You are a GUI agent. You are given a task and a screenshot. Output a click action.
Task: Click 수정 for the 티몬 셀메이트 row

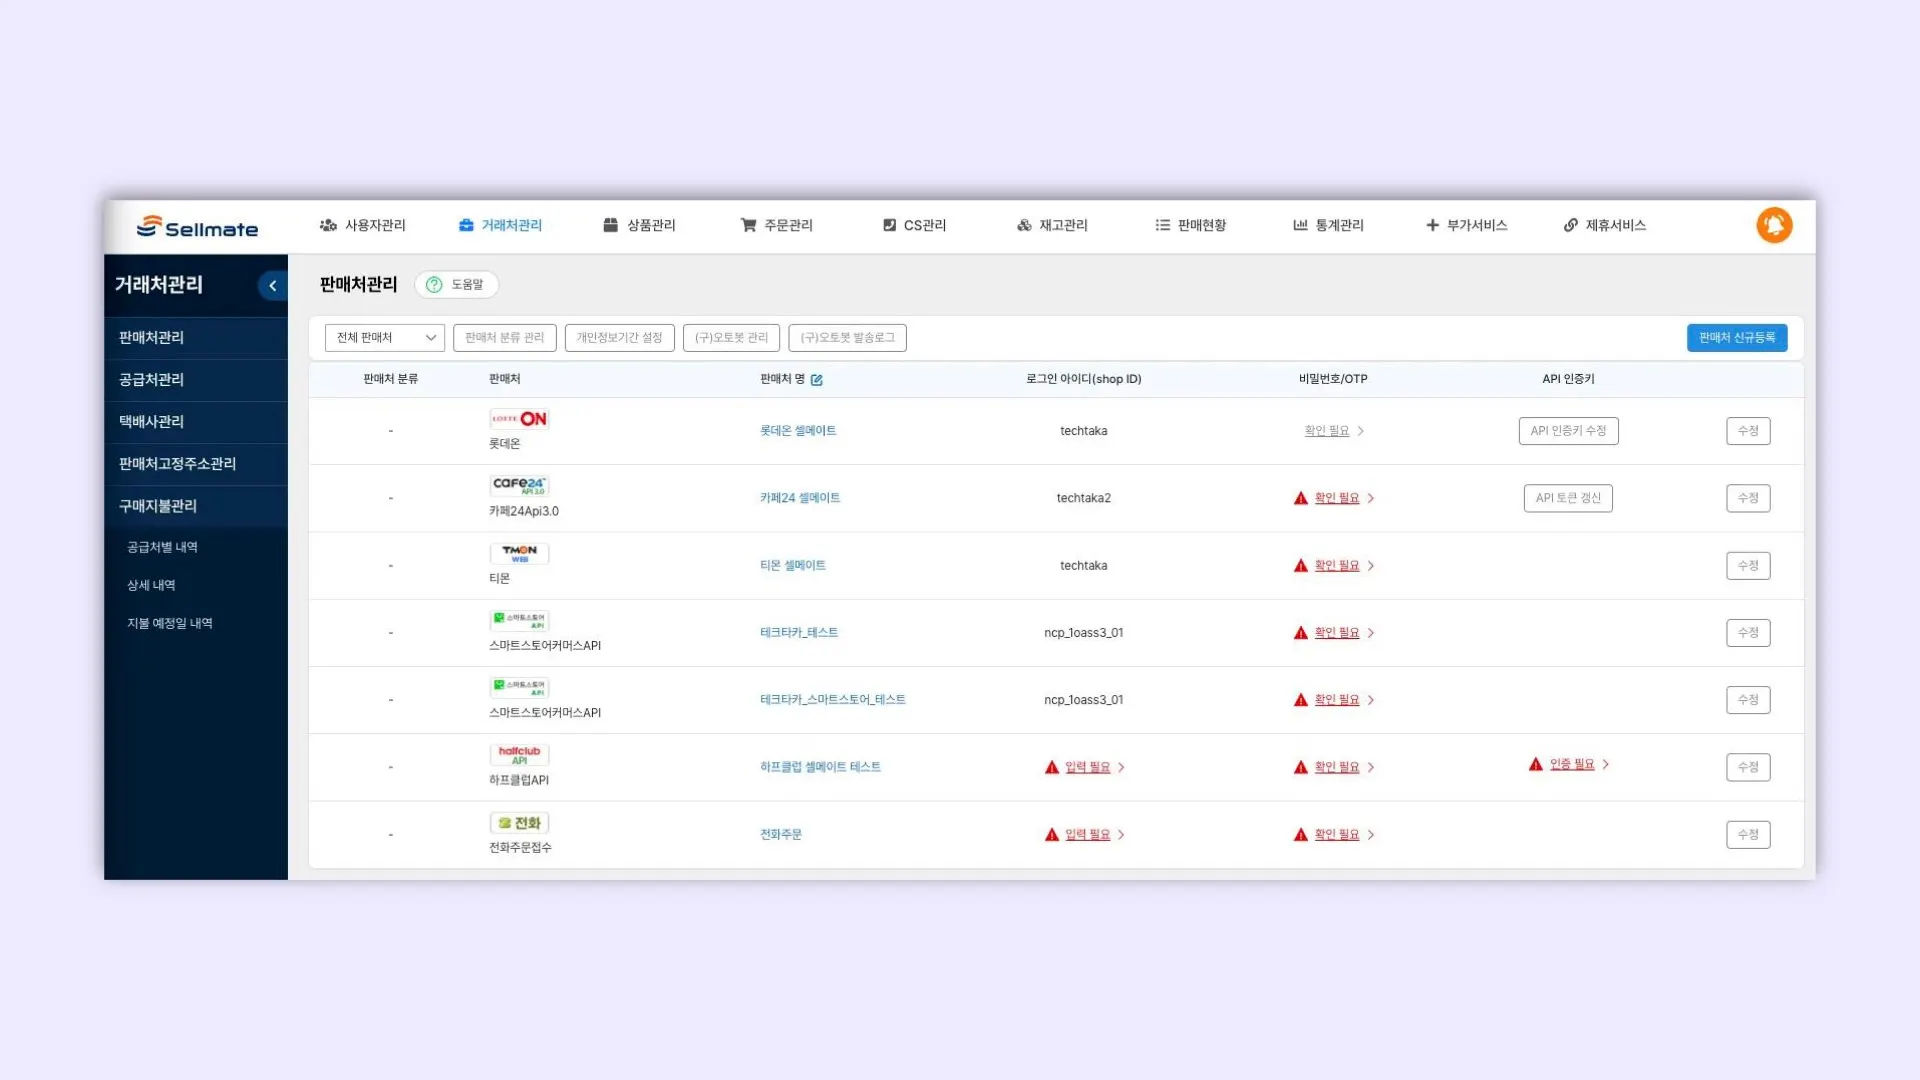click(x=1747, y=566)
